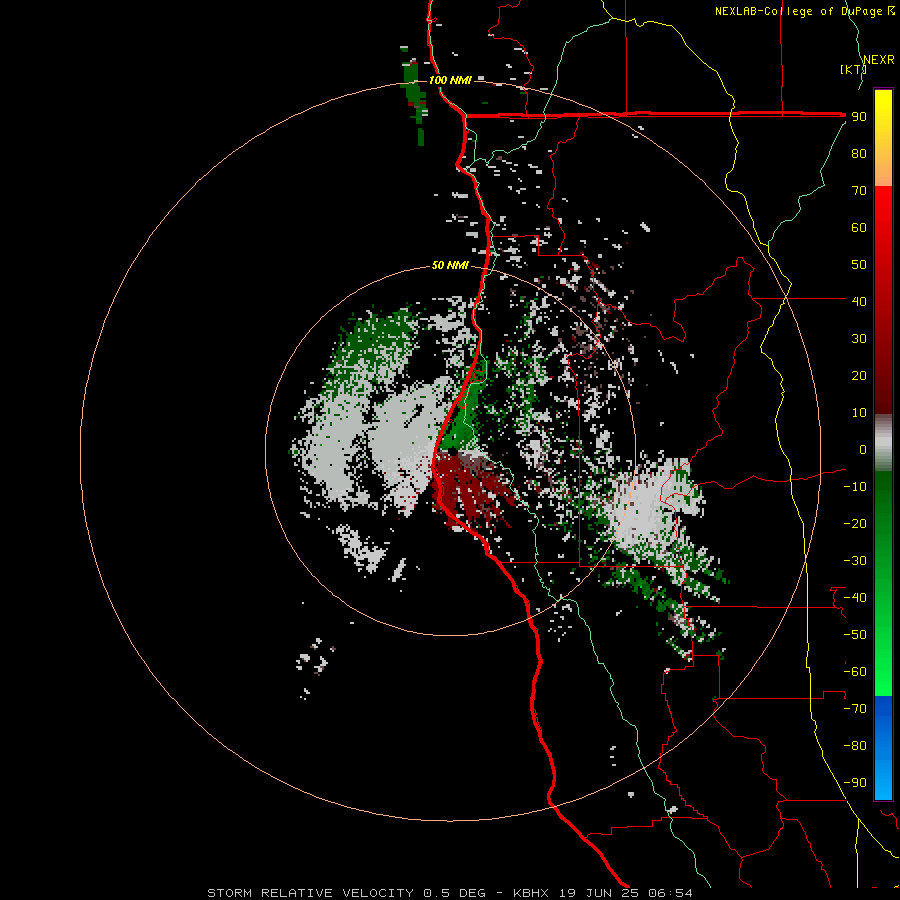Click the black radar site dot at center
This screenshot has height=900, width=900.
click(x=452, y=452)
